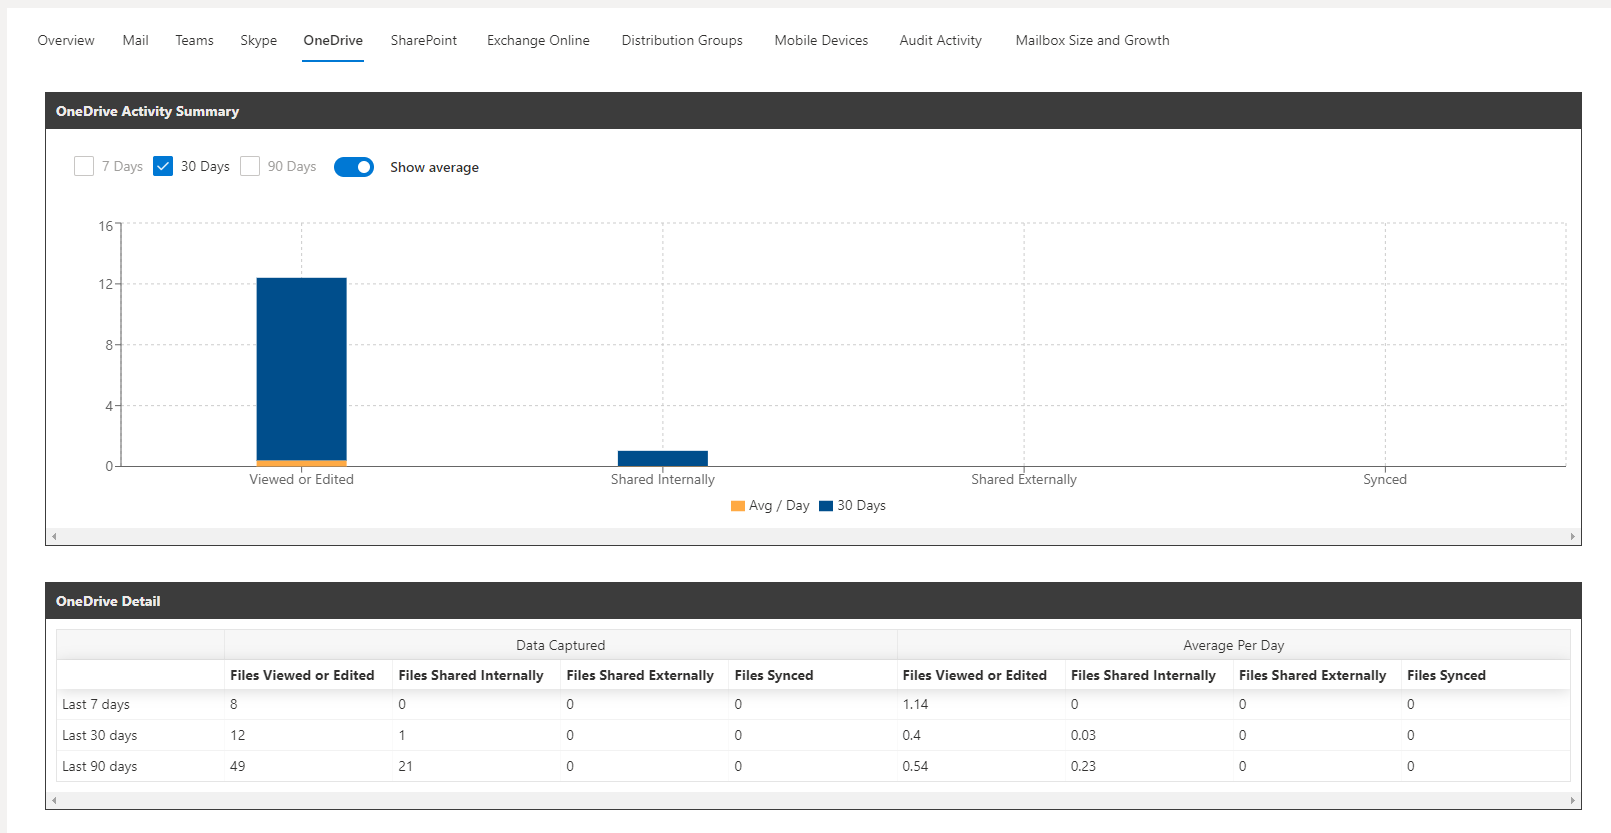Click the Average Per Day group header
The height and width of the screenshot is (833, 1611).
coord(1233,645)
